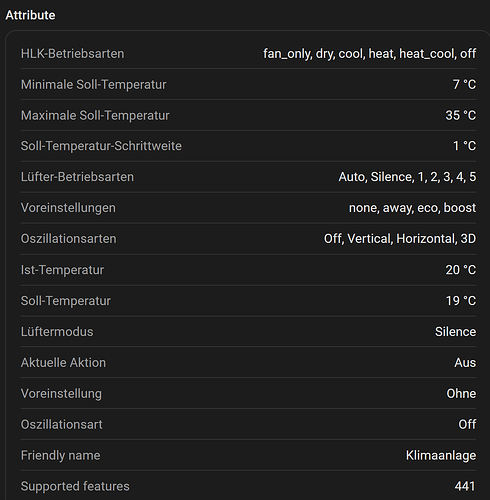Select the HLK-Betriebsarten attribute row

pos(248,54)
